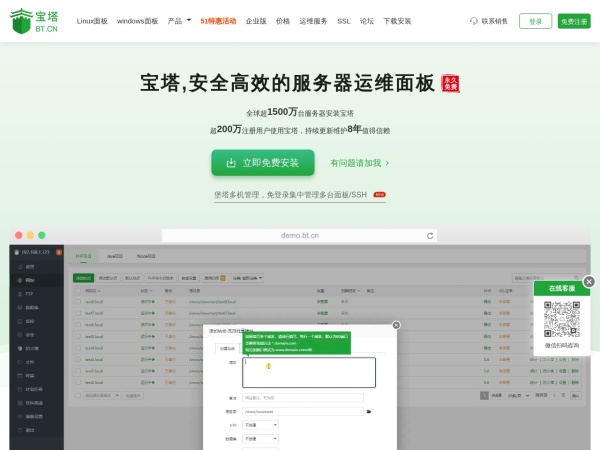The height and width of the screenshot is (450, 600).
Task: Open the 堡塔多机管理 link
Action: [x=300, y=195]
